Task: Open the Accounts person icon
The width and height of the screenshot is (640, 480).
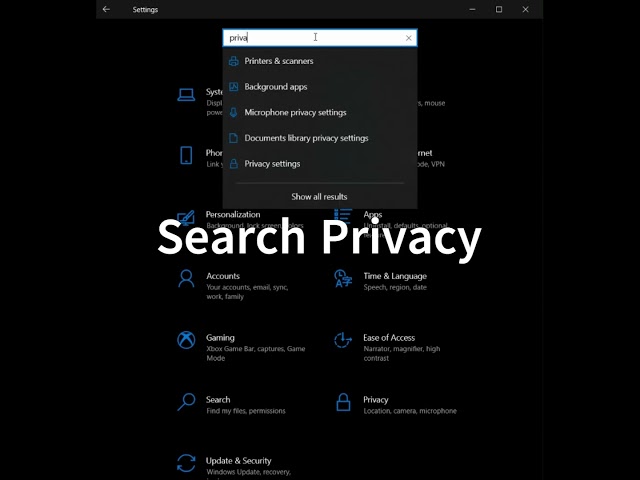Action: tap(186, 279)
